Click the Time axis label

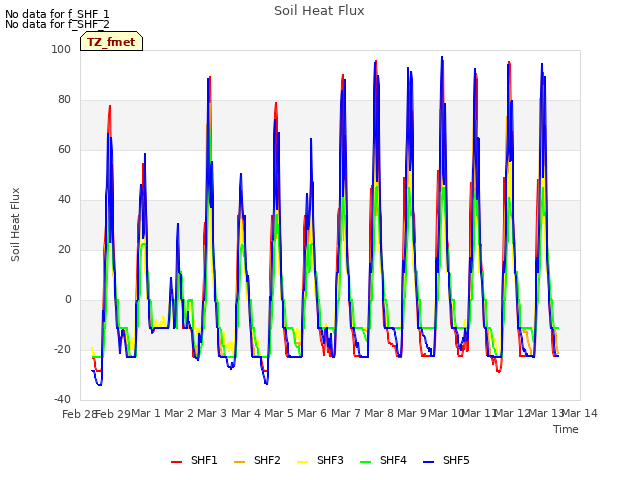click(566, 429)
